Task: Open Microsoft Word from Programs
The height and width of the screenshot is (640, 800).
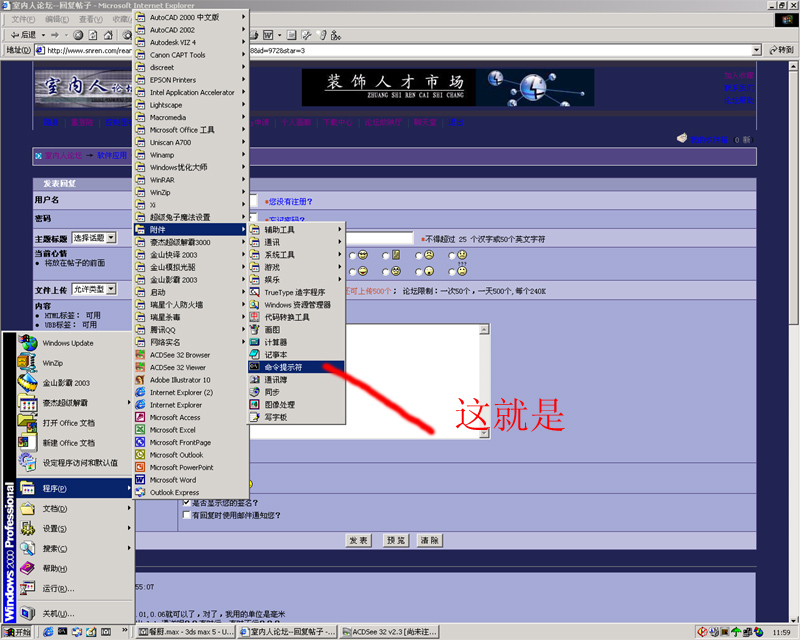Action: pos(191,480)
